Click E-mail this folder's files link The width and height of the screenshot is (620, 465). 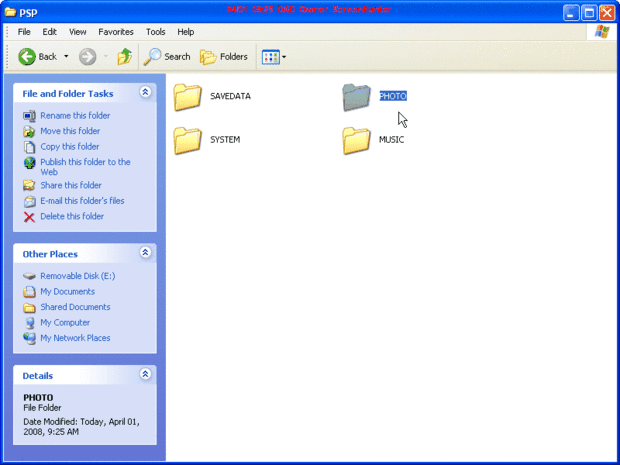pyautogui.click(x=82, y=200)
